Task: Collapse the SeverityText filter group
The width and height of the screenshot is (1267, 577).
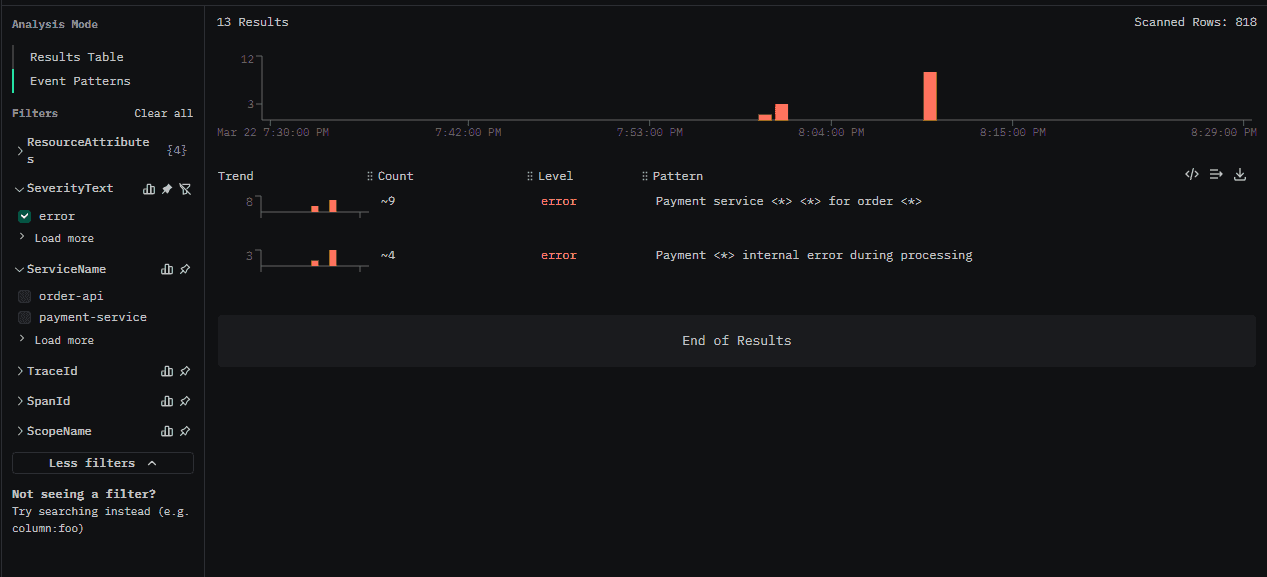Action: point(20,189)
